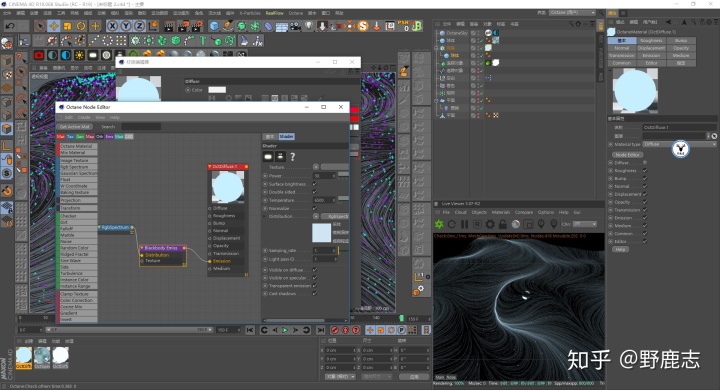The width and height of the screenshot is (720, 390).
Task: Adjust the Power slider in Shader panel
Action: [343, 175]
